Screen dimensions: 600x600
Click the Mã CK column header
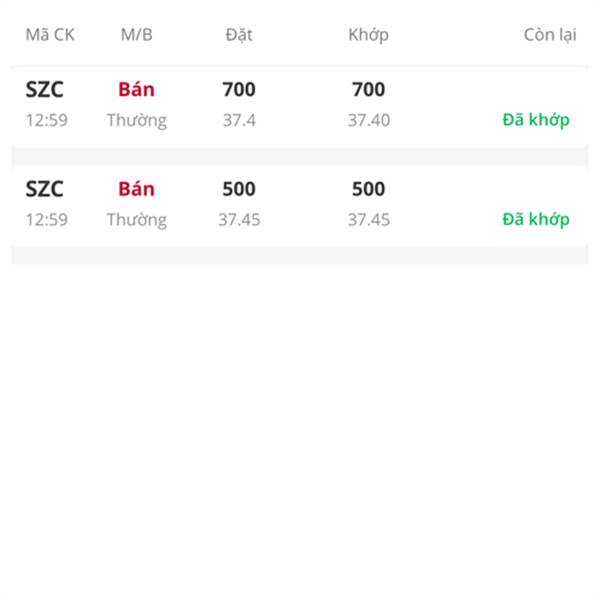[50, 35]
